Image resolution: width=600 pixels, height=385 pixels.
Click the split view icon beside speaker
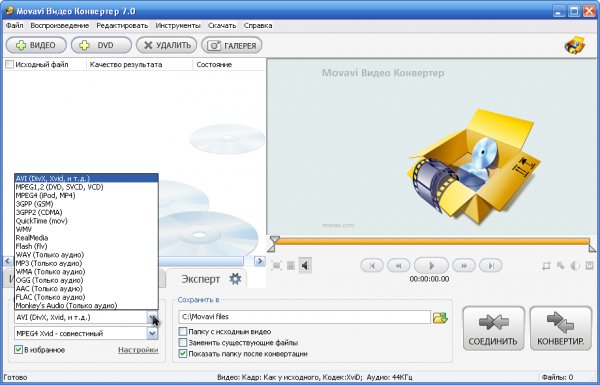point(291,265)
